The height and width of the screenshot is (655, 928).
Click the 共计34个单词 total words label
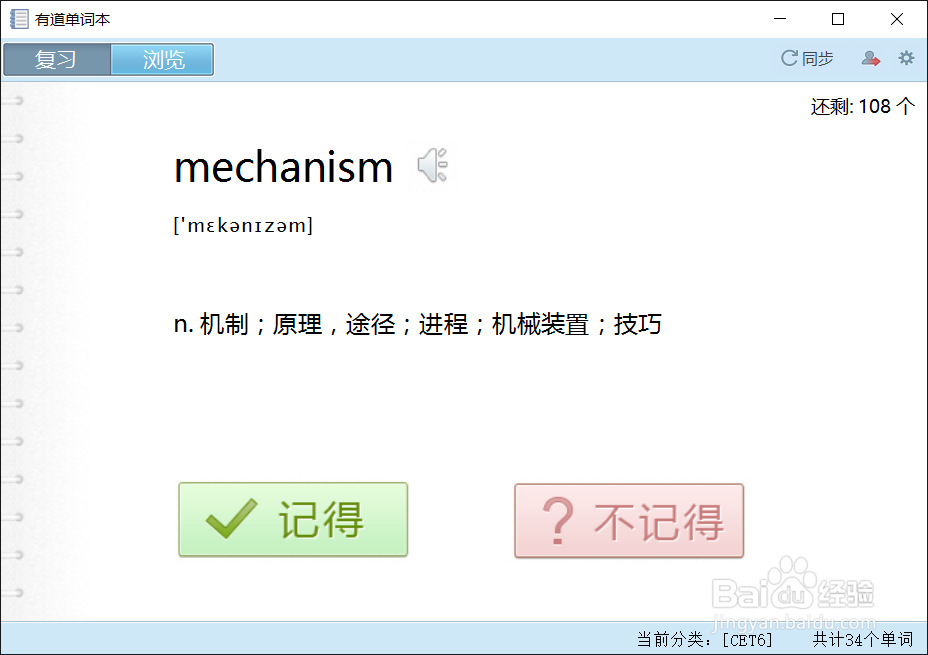tap(862, 640)
